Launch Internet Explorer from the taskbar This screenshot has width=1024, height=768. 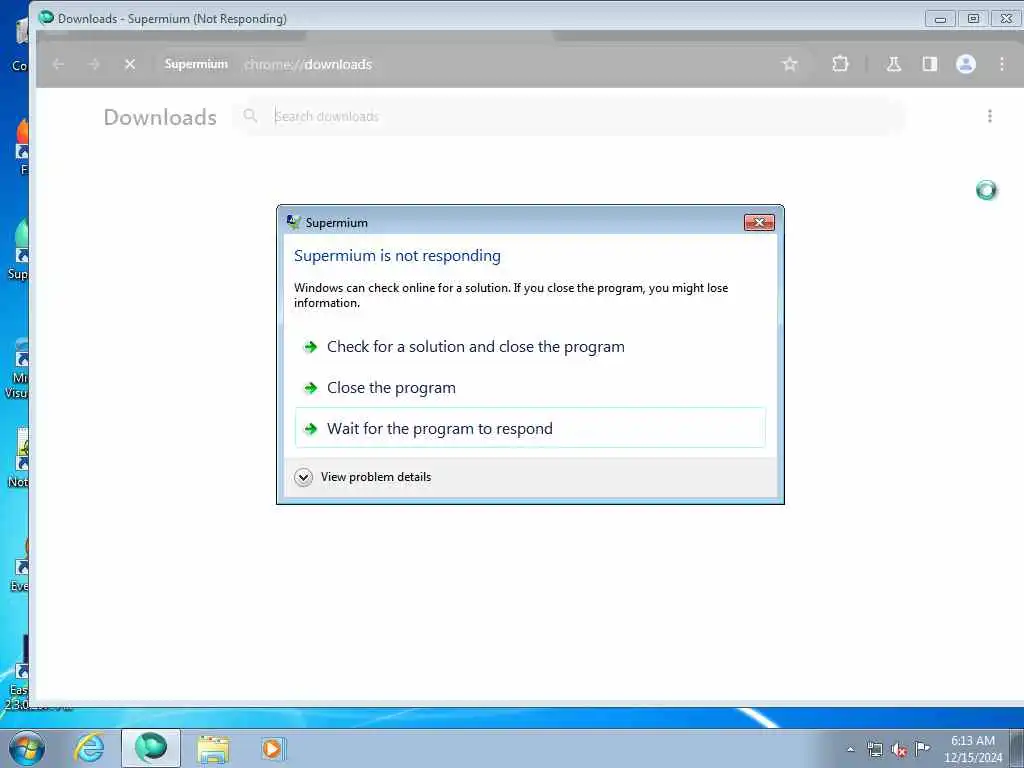click(89, 748)
